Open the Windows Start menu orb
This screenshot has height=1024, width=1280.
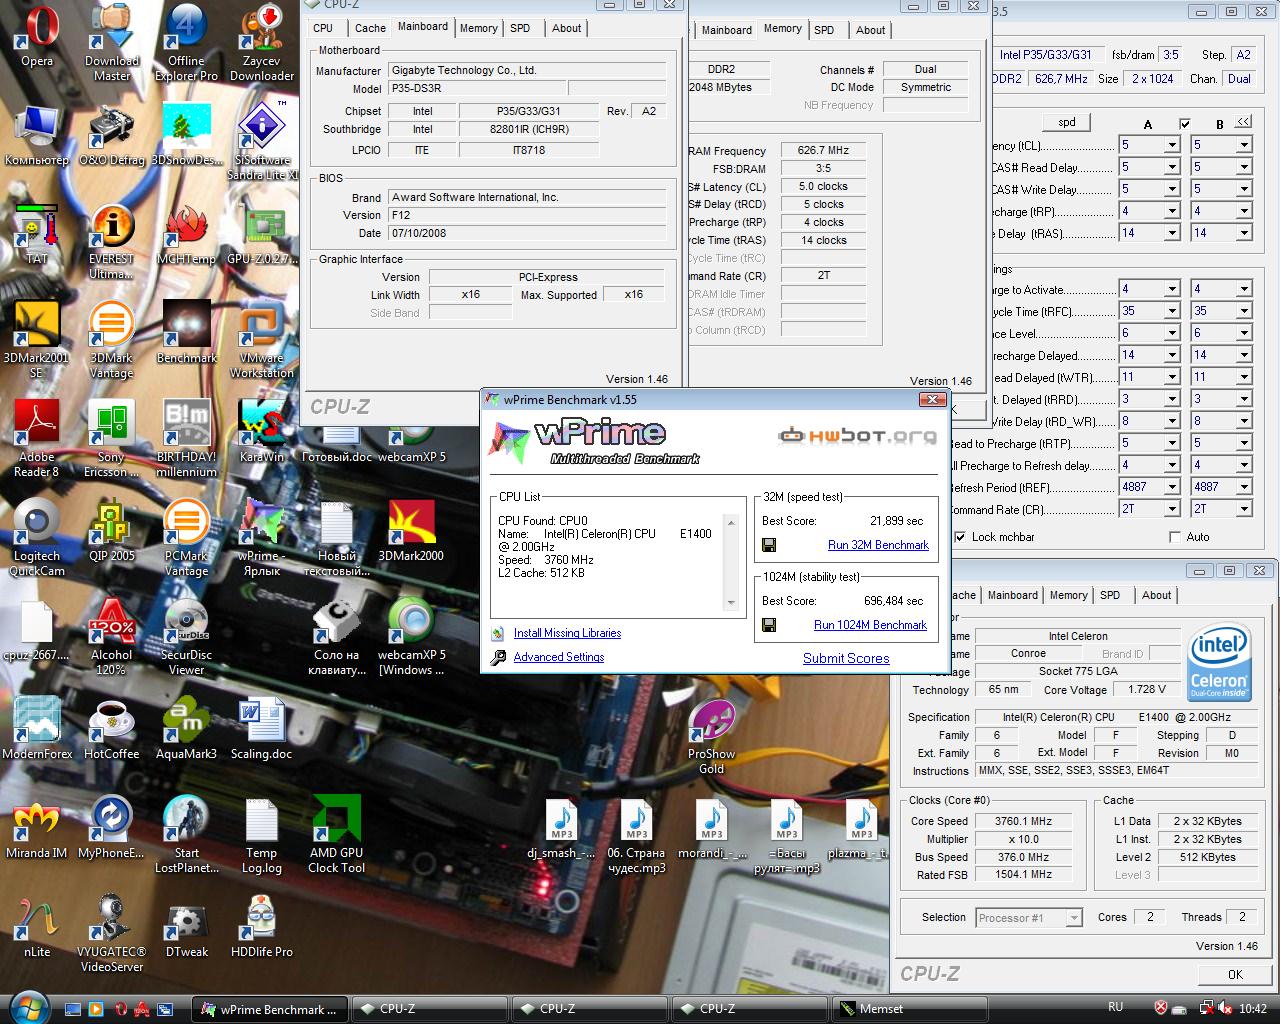(x=27, y=1007)
